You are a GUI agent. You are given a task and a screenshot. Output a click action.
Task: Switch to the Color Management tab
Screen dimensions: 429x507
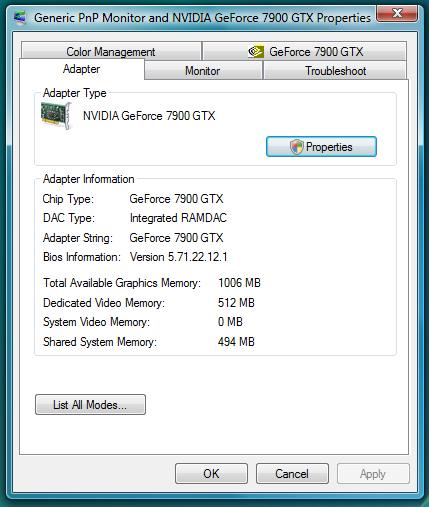click(111, 51)
